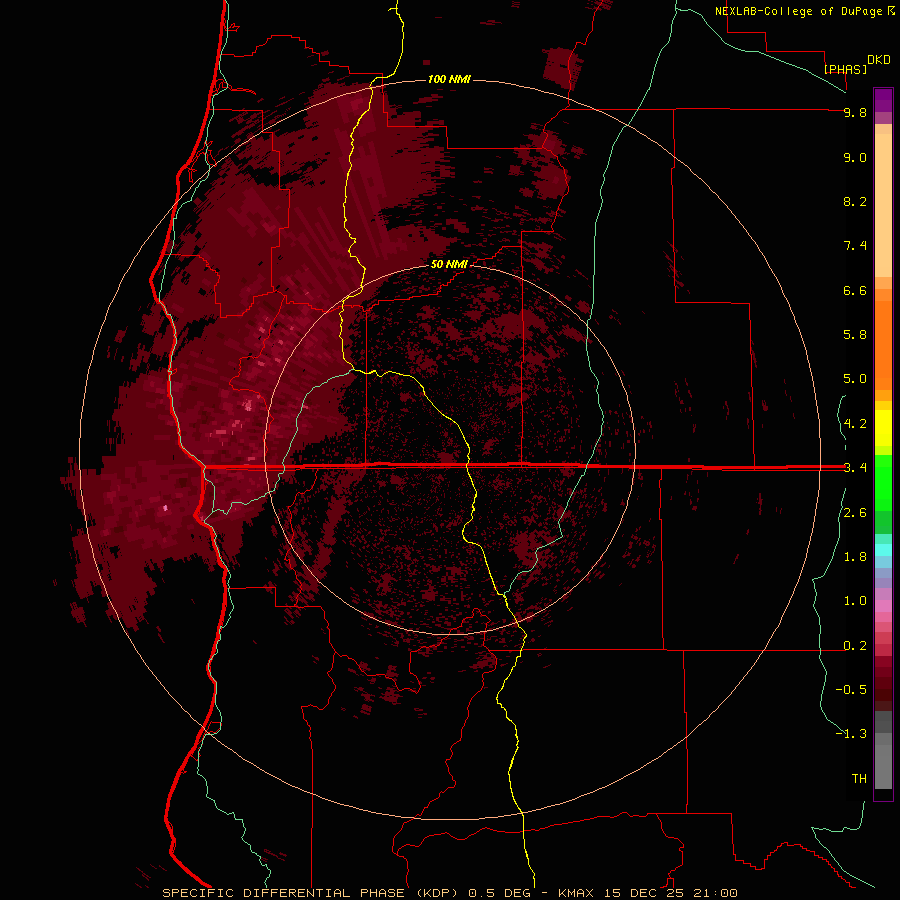Image resolution: width=900 pixels, height=900 pixels.
Task: Click the NEXLAB-College of DuPage label
Action: 798,11
